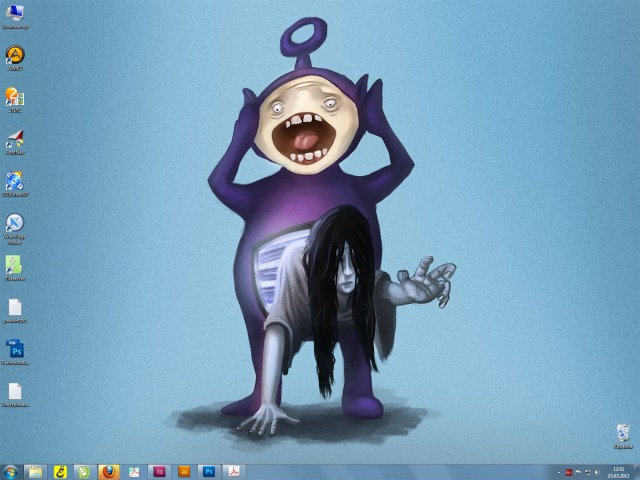
Task: Click the green taskbar application icon
Action: click(x=84, y=472)
